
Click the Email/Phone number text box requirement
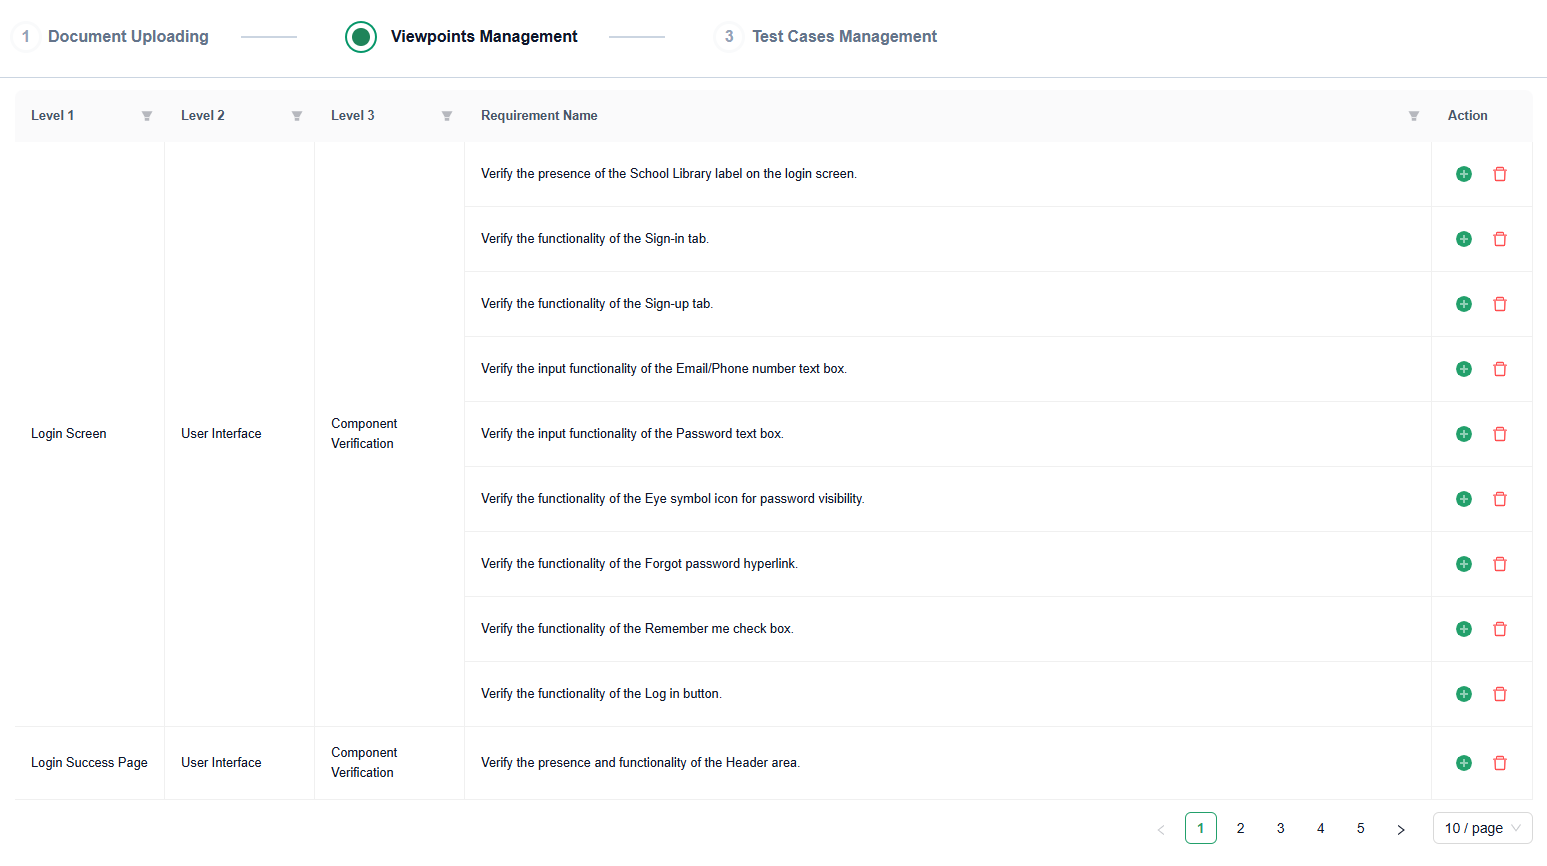pyautogui.click(x=664, y=369)
